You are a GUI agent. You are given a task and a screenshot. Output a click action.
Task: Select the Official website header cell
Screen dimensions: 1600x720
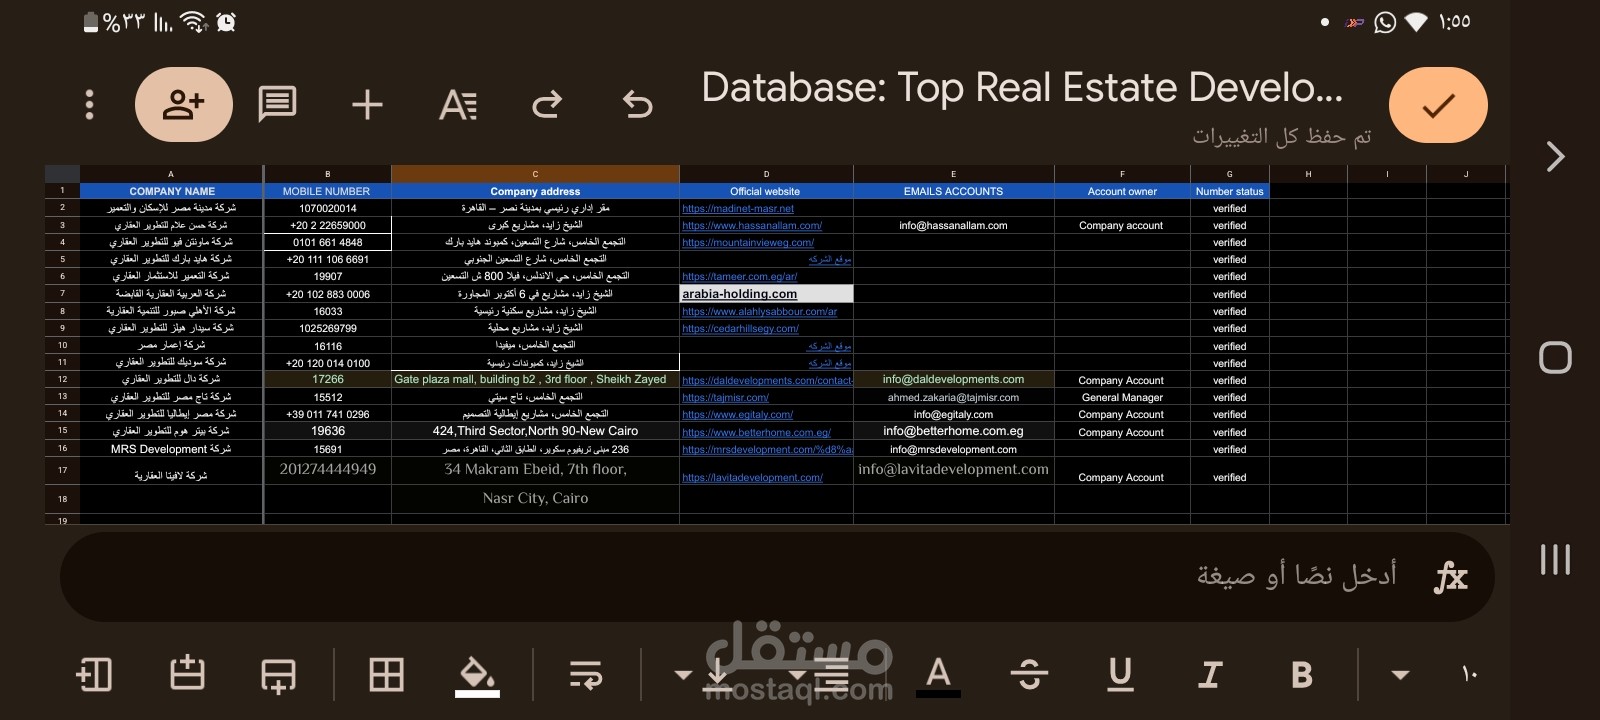765,191
